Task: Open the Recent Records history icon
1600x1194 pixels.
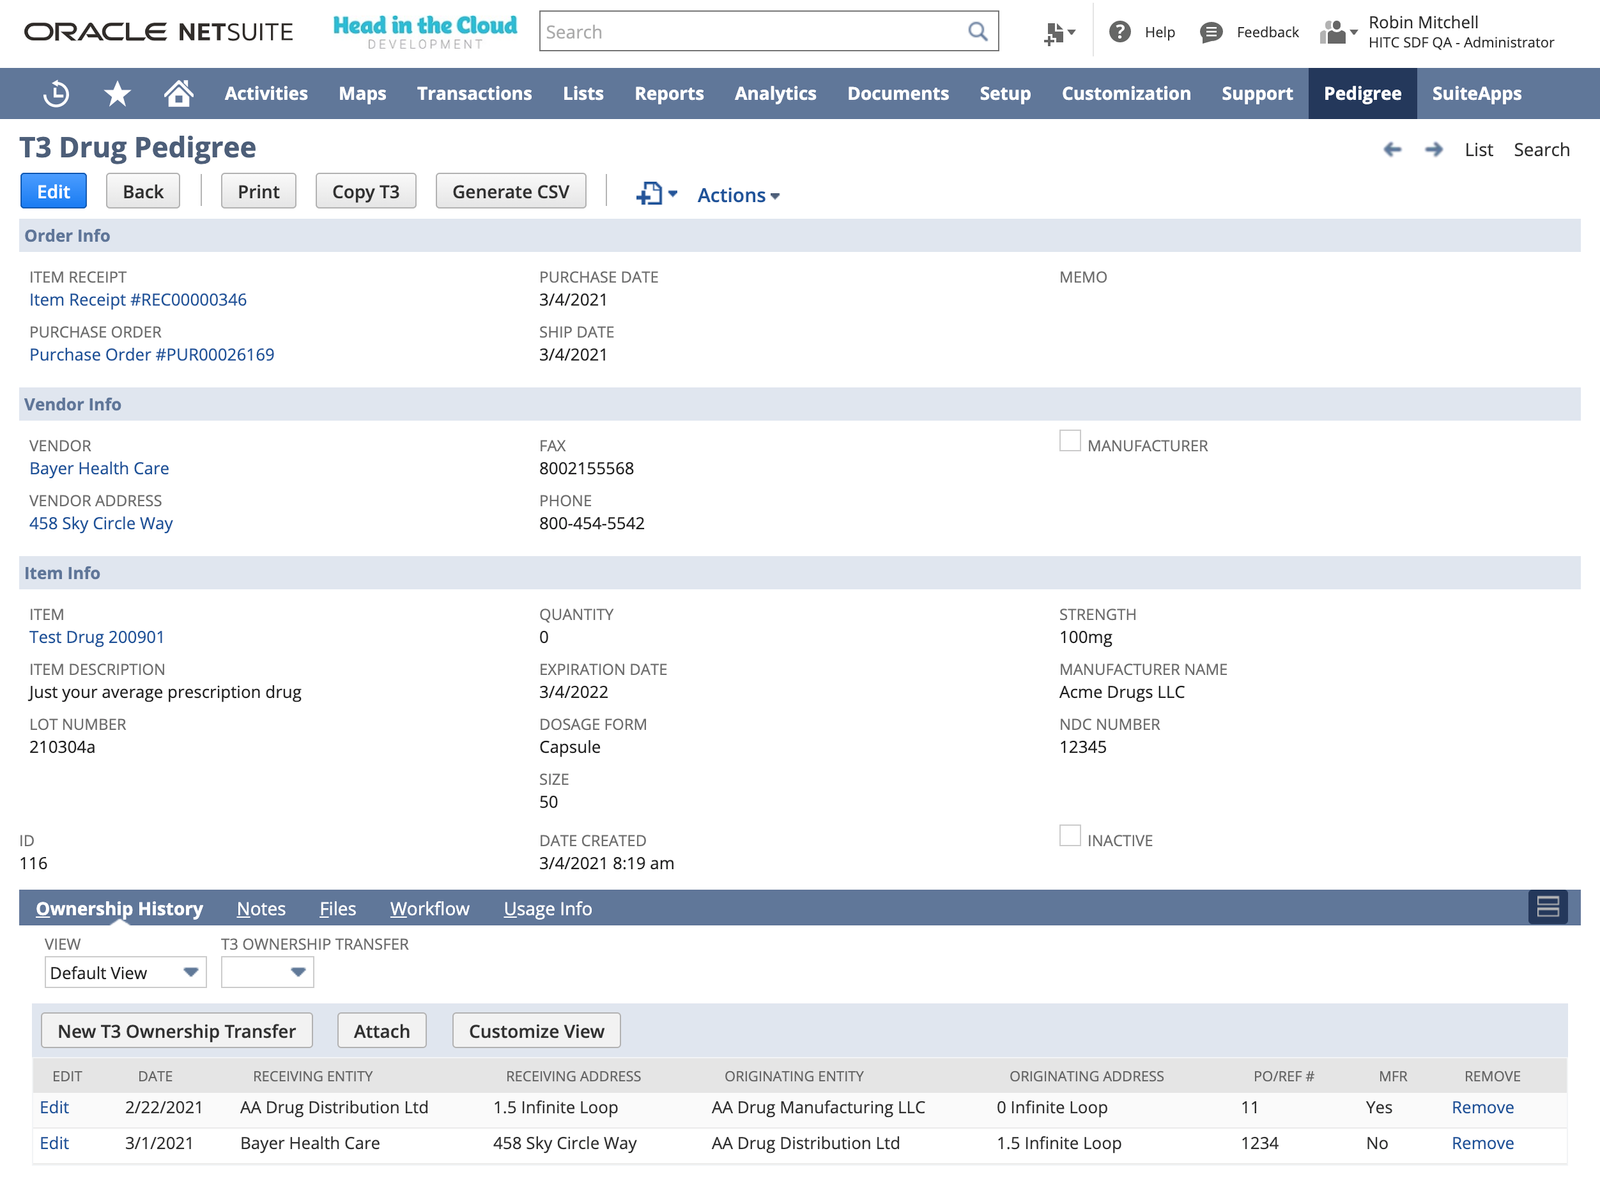Action: (x=56, y=93)
